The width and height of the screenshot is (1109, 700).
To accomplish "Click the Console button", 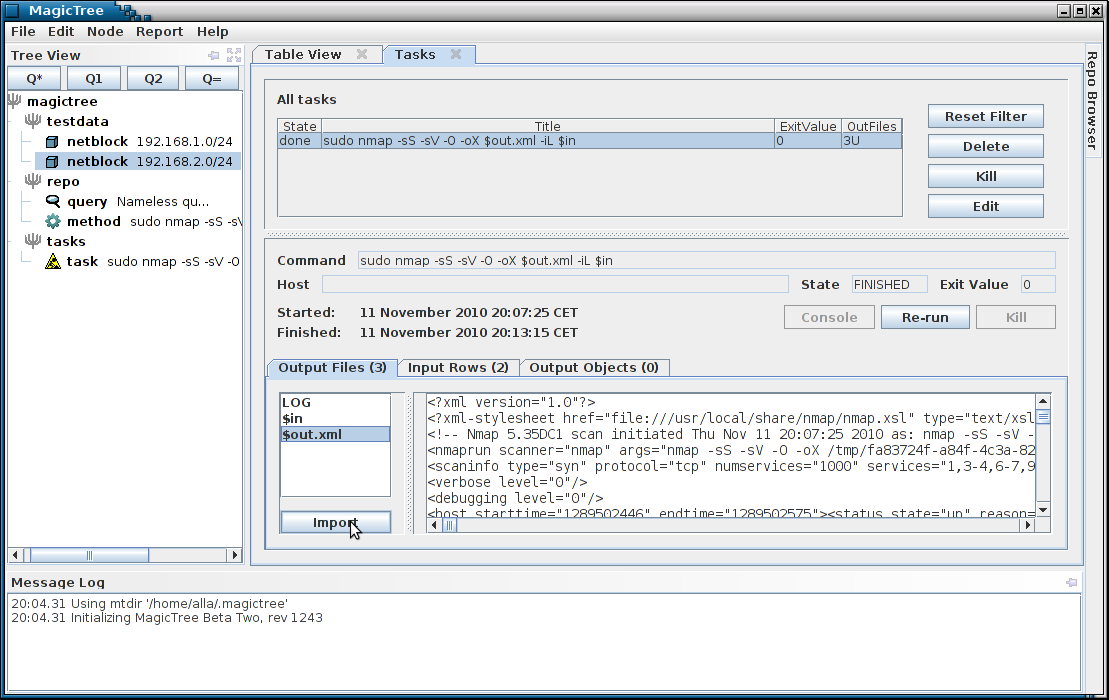I will (829, 317).
